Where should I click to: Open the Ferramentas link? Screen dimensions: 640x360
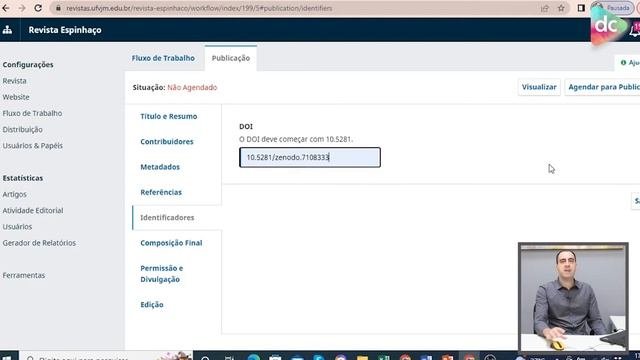click(24, 275)
